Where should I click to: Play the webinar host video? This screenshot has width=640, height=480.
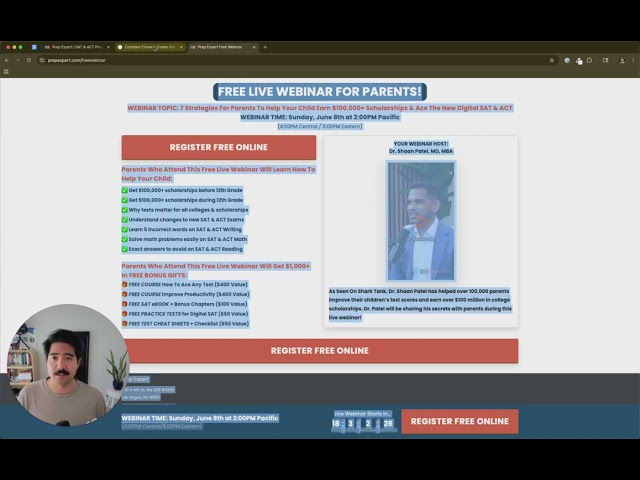[421, 221]
